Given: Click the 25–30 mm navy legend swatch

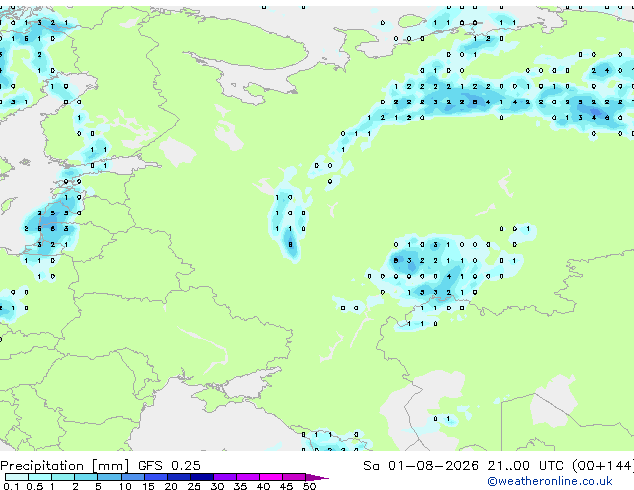Looking at the screenshot, I should pyautogui.click(x=202, y=477).
